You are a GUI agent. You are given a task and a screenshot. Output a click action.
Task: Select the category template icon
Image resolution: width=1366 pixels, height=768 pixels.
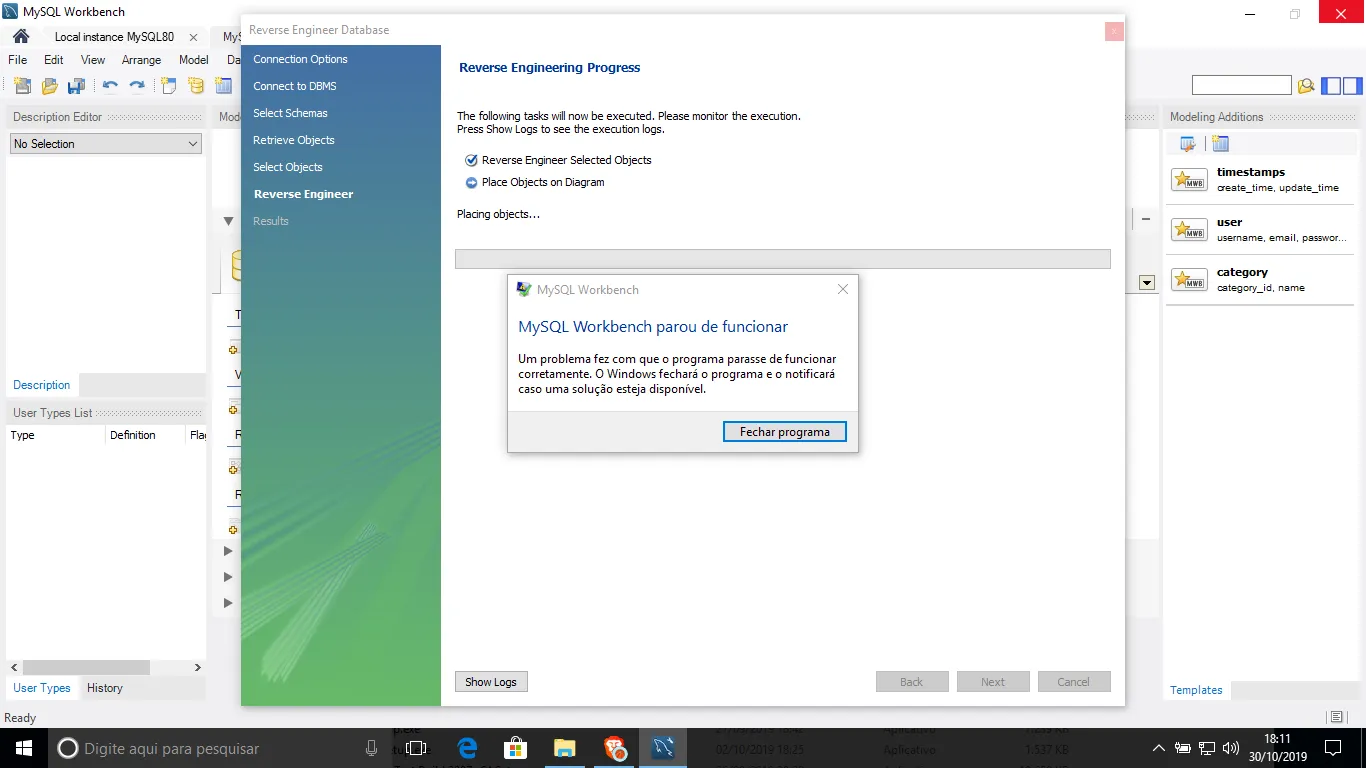1189,280
